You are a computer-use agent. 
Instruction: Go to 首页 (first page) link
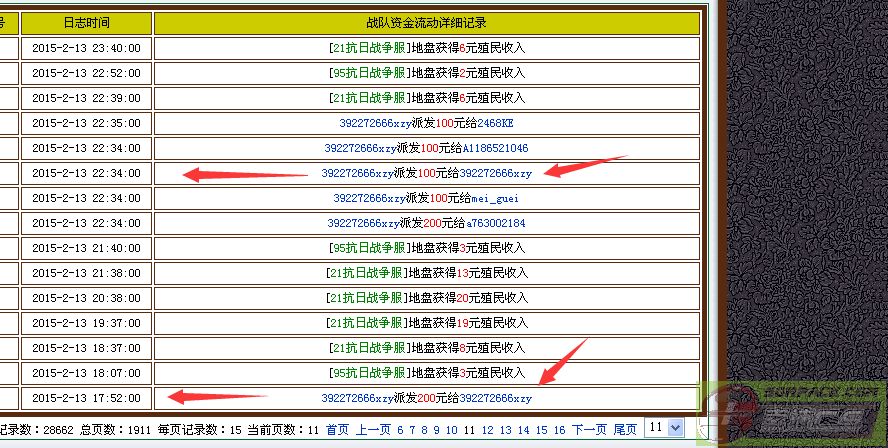pos(336,430)
